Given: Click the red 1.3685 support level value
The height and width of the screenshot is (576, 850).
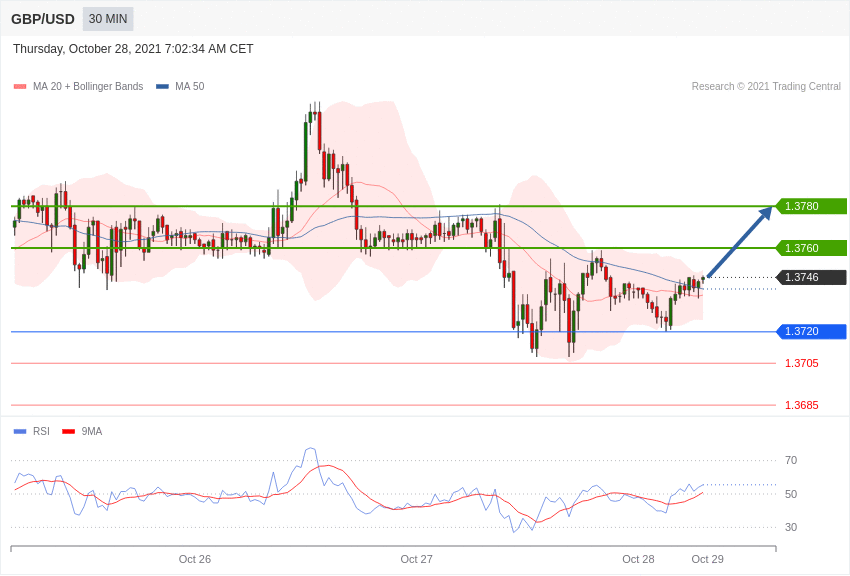Looking at the screenshot, I should 802,405.
